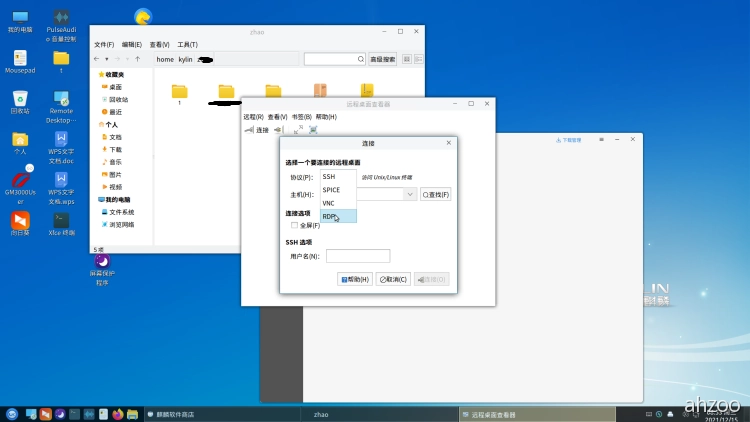Choose the SPICE protocol option

click(x=331, y=189)
